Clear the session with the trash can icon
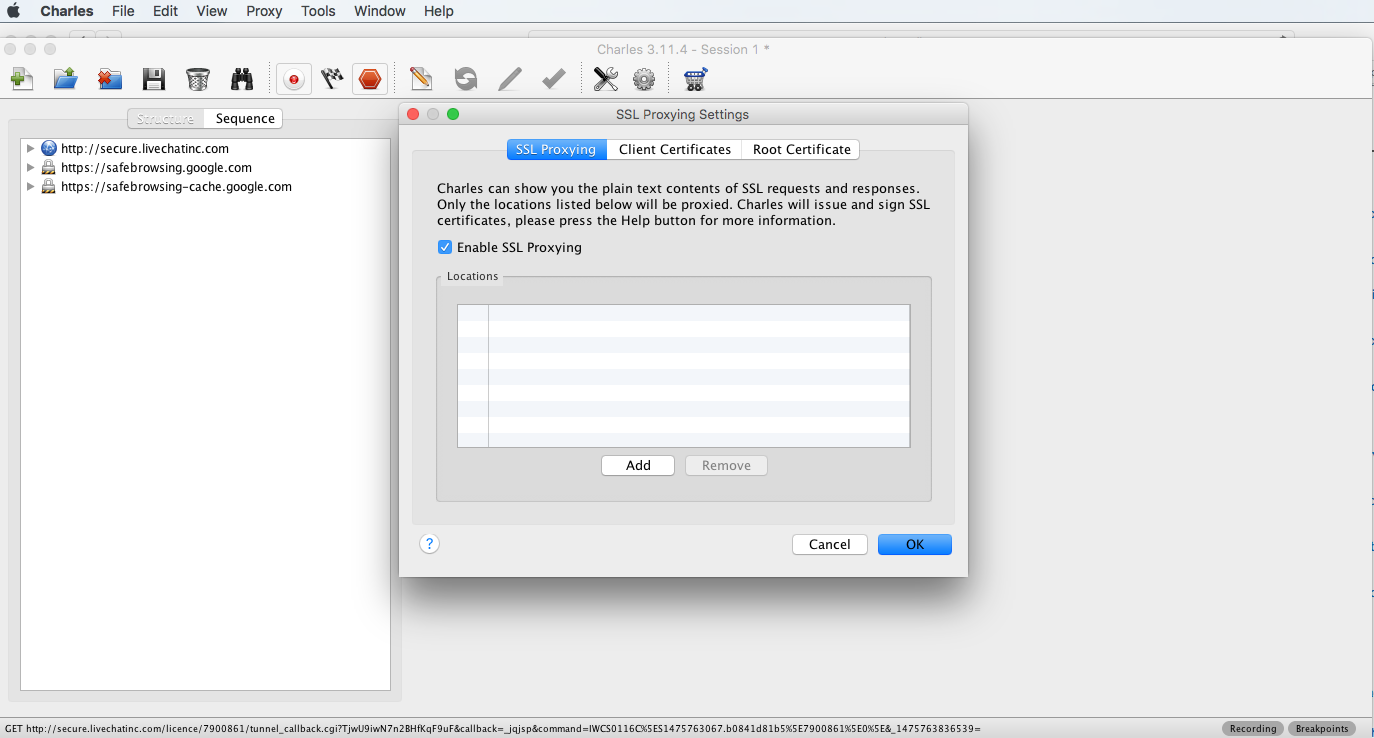Screen dimensions: 1374x738 coord(198,79)
